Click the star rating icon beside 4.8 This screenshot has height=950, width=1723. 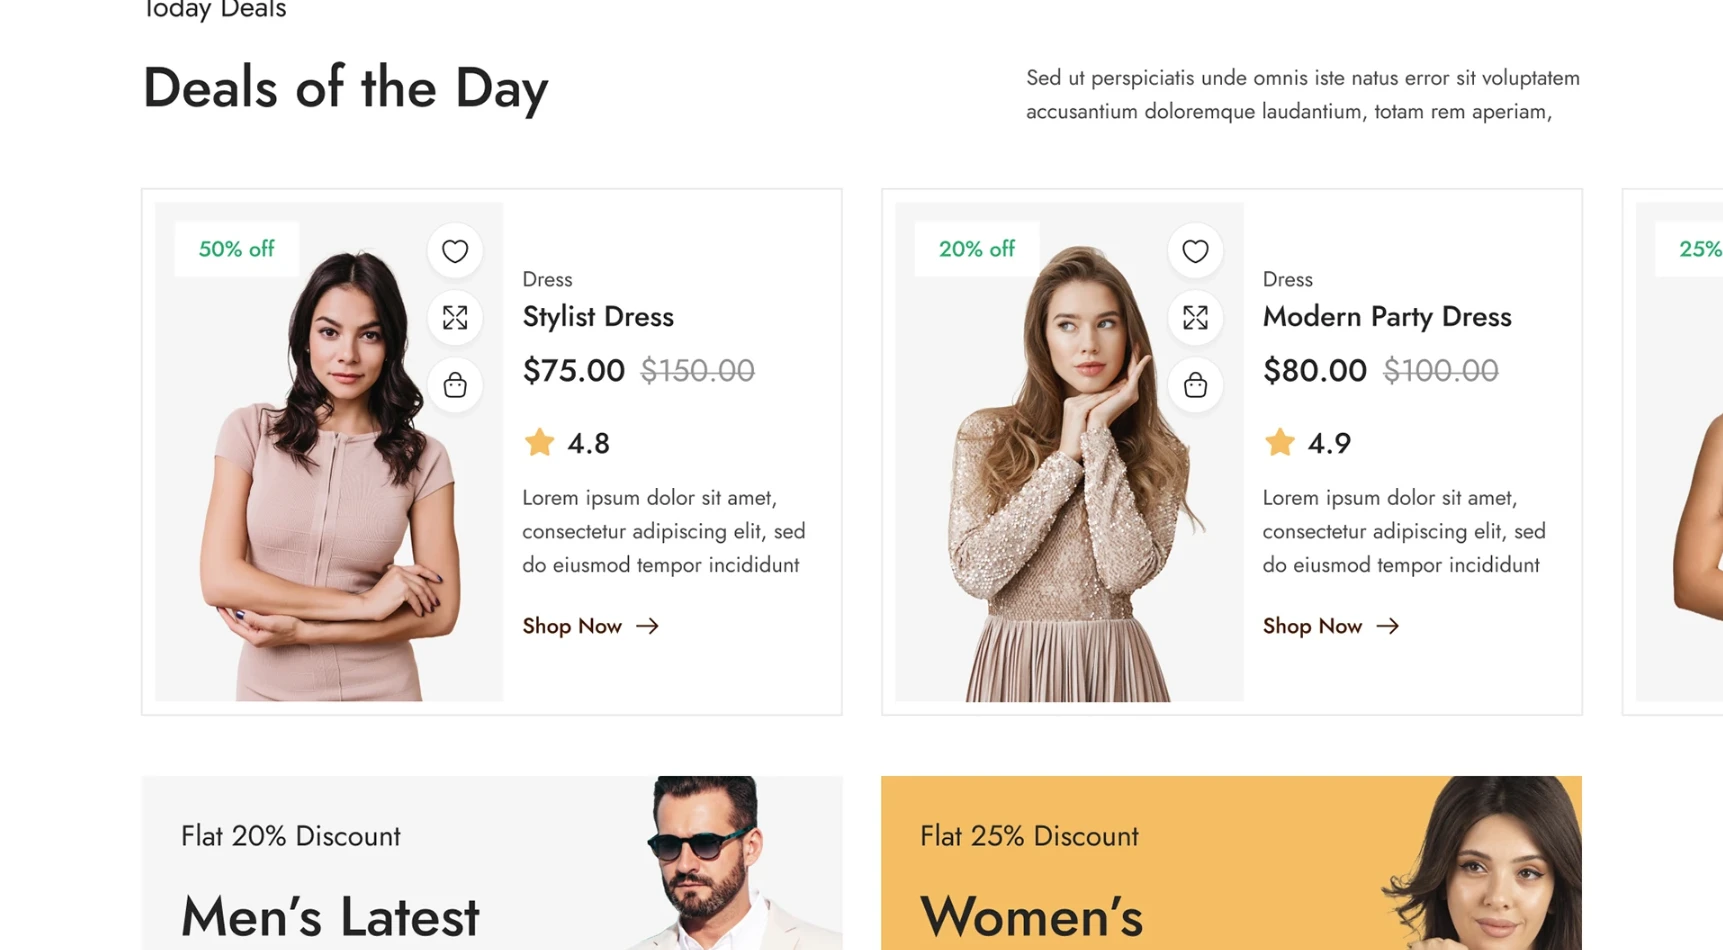coord(539,442)
